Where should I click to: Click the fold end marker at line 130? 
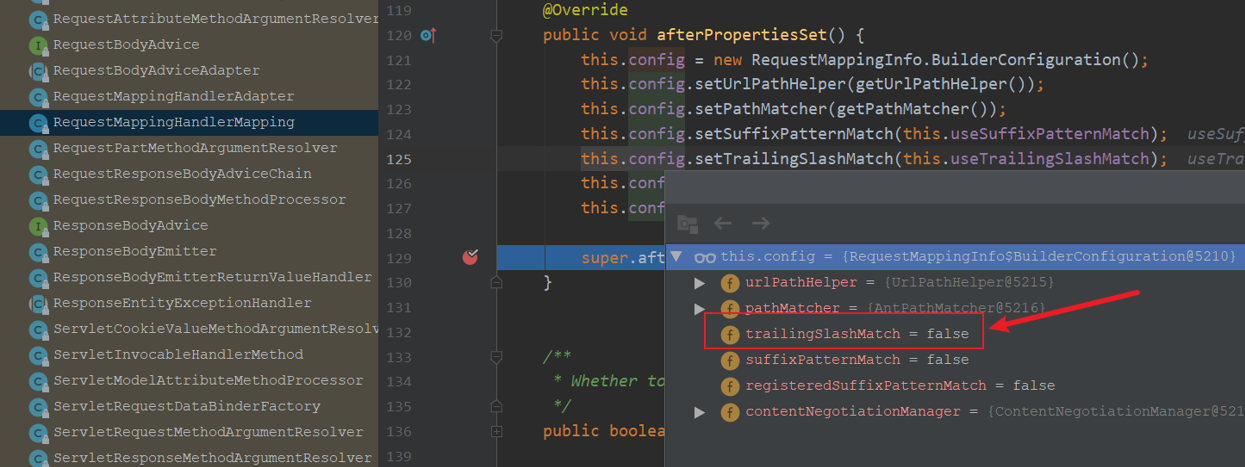(497, 283)
